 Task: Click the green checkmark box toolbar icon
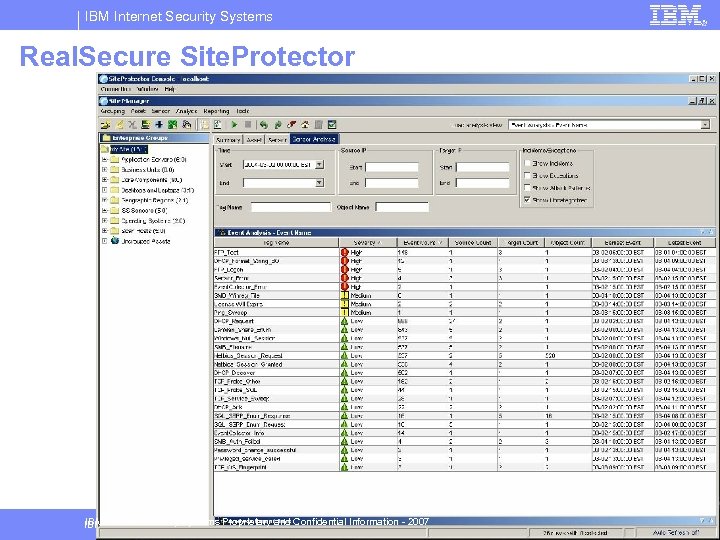point(332,124)
